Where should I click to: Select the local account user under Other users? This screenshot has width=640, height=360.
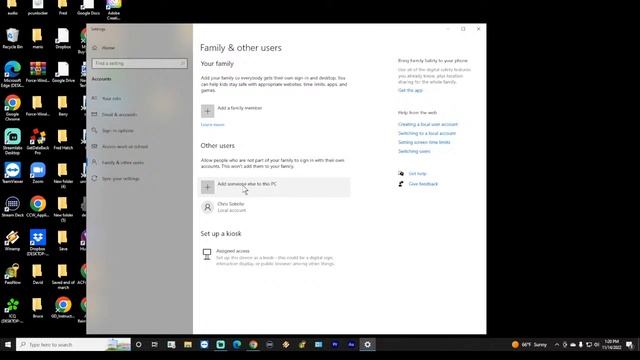(274, 207)
